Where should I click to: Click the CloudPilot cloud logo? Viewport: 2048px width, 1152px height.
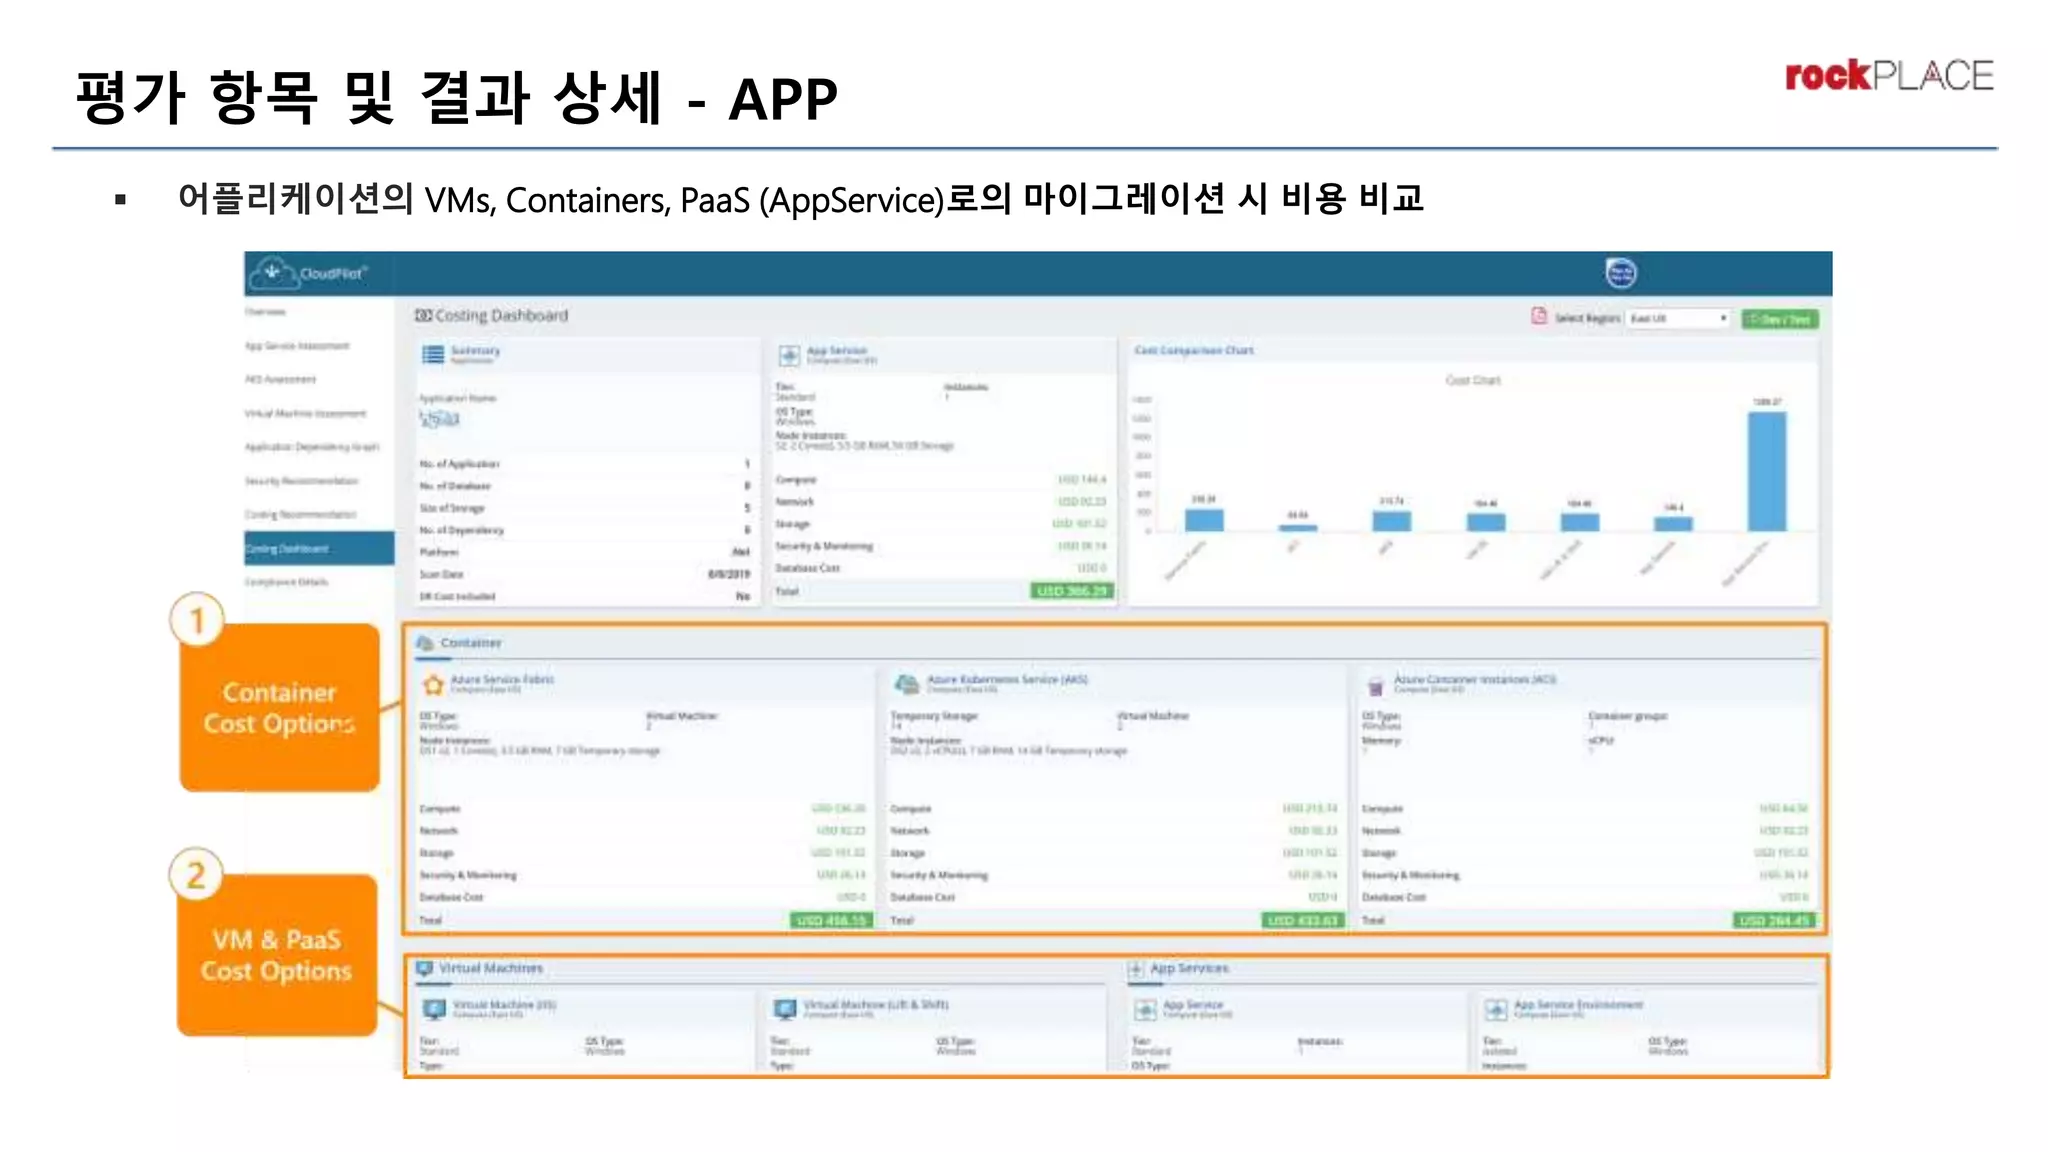(274, 272)
